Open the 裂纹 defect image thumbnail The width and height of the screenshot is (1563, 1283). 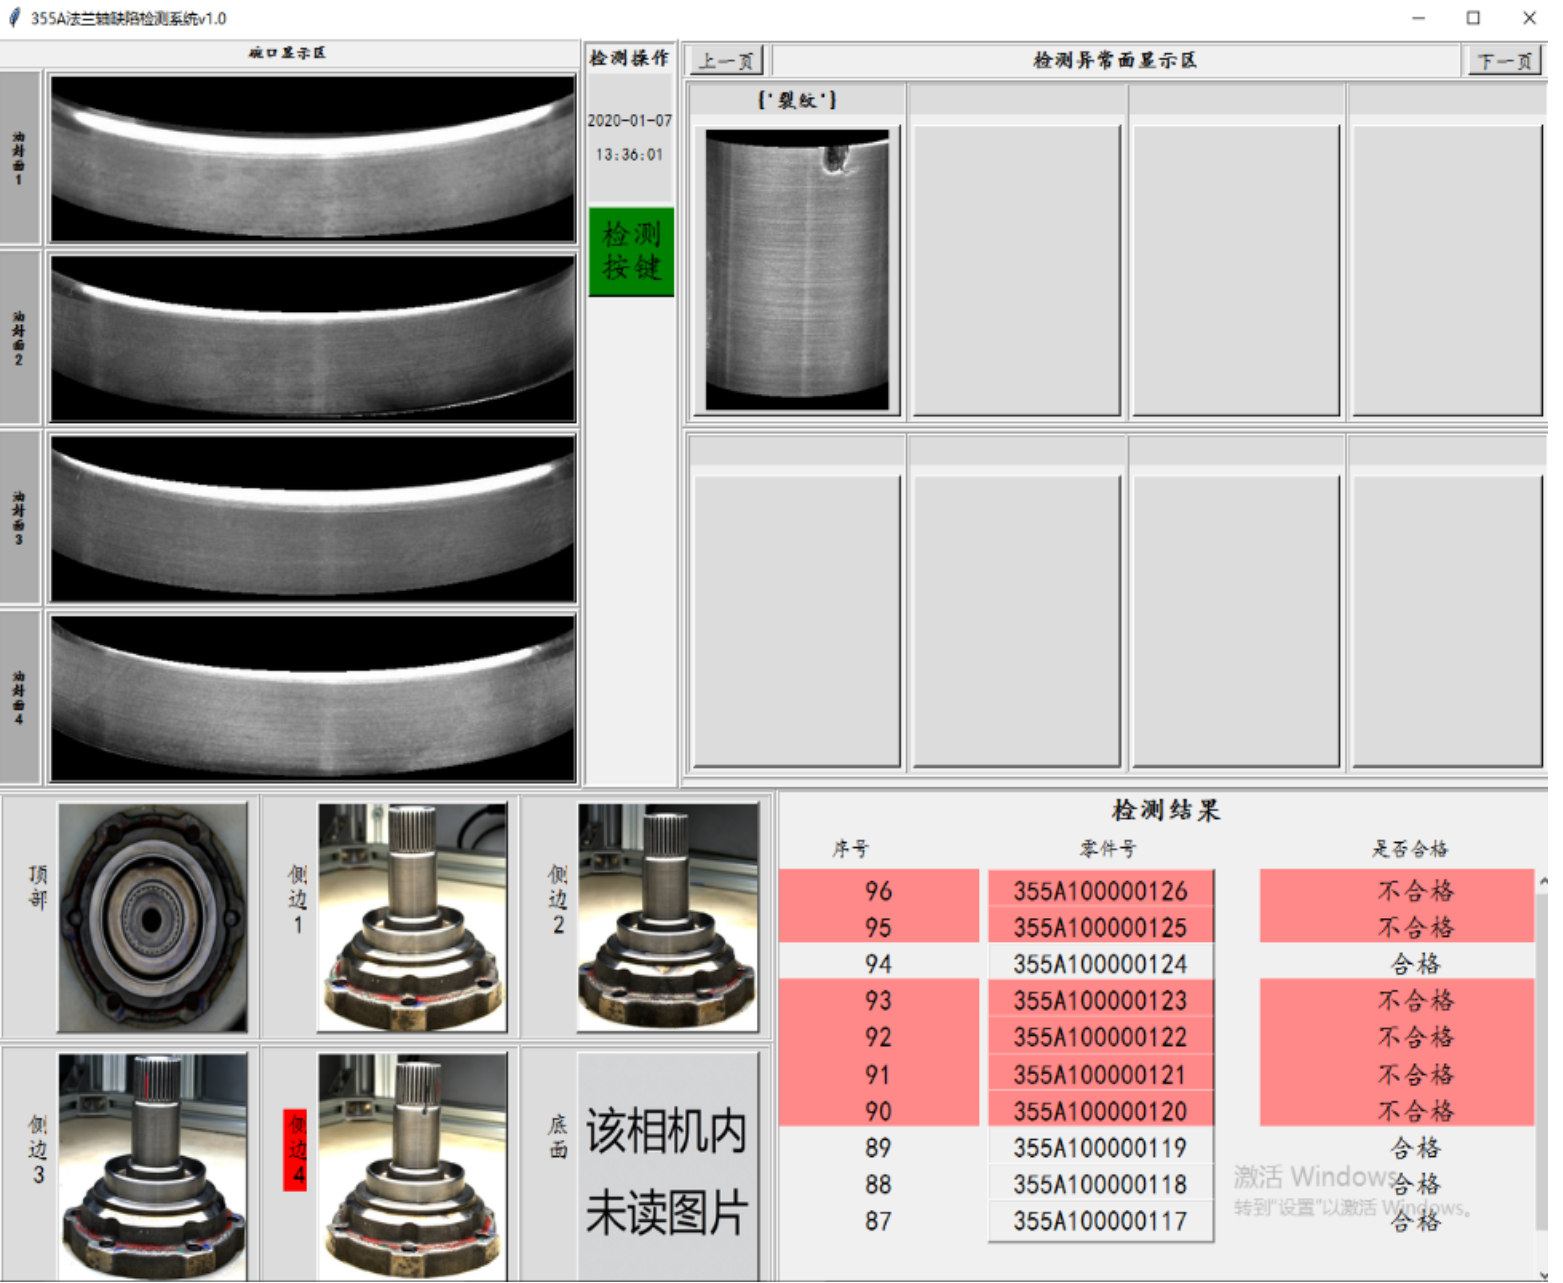(797, 269)
